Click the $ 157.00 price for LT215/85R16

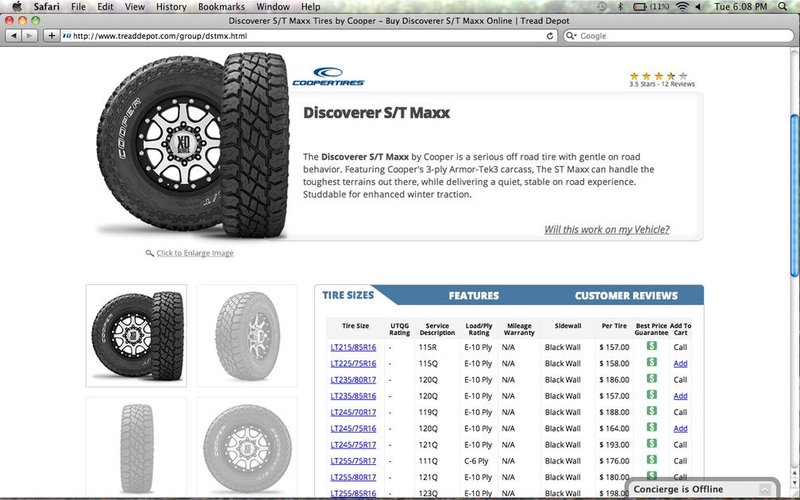614,347
